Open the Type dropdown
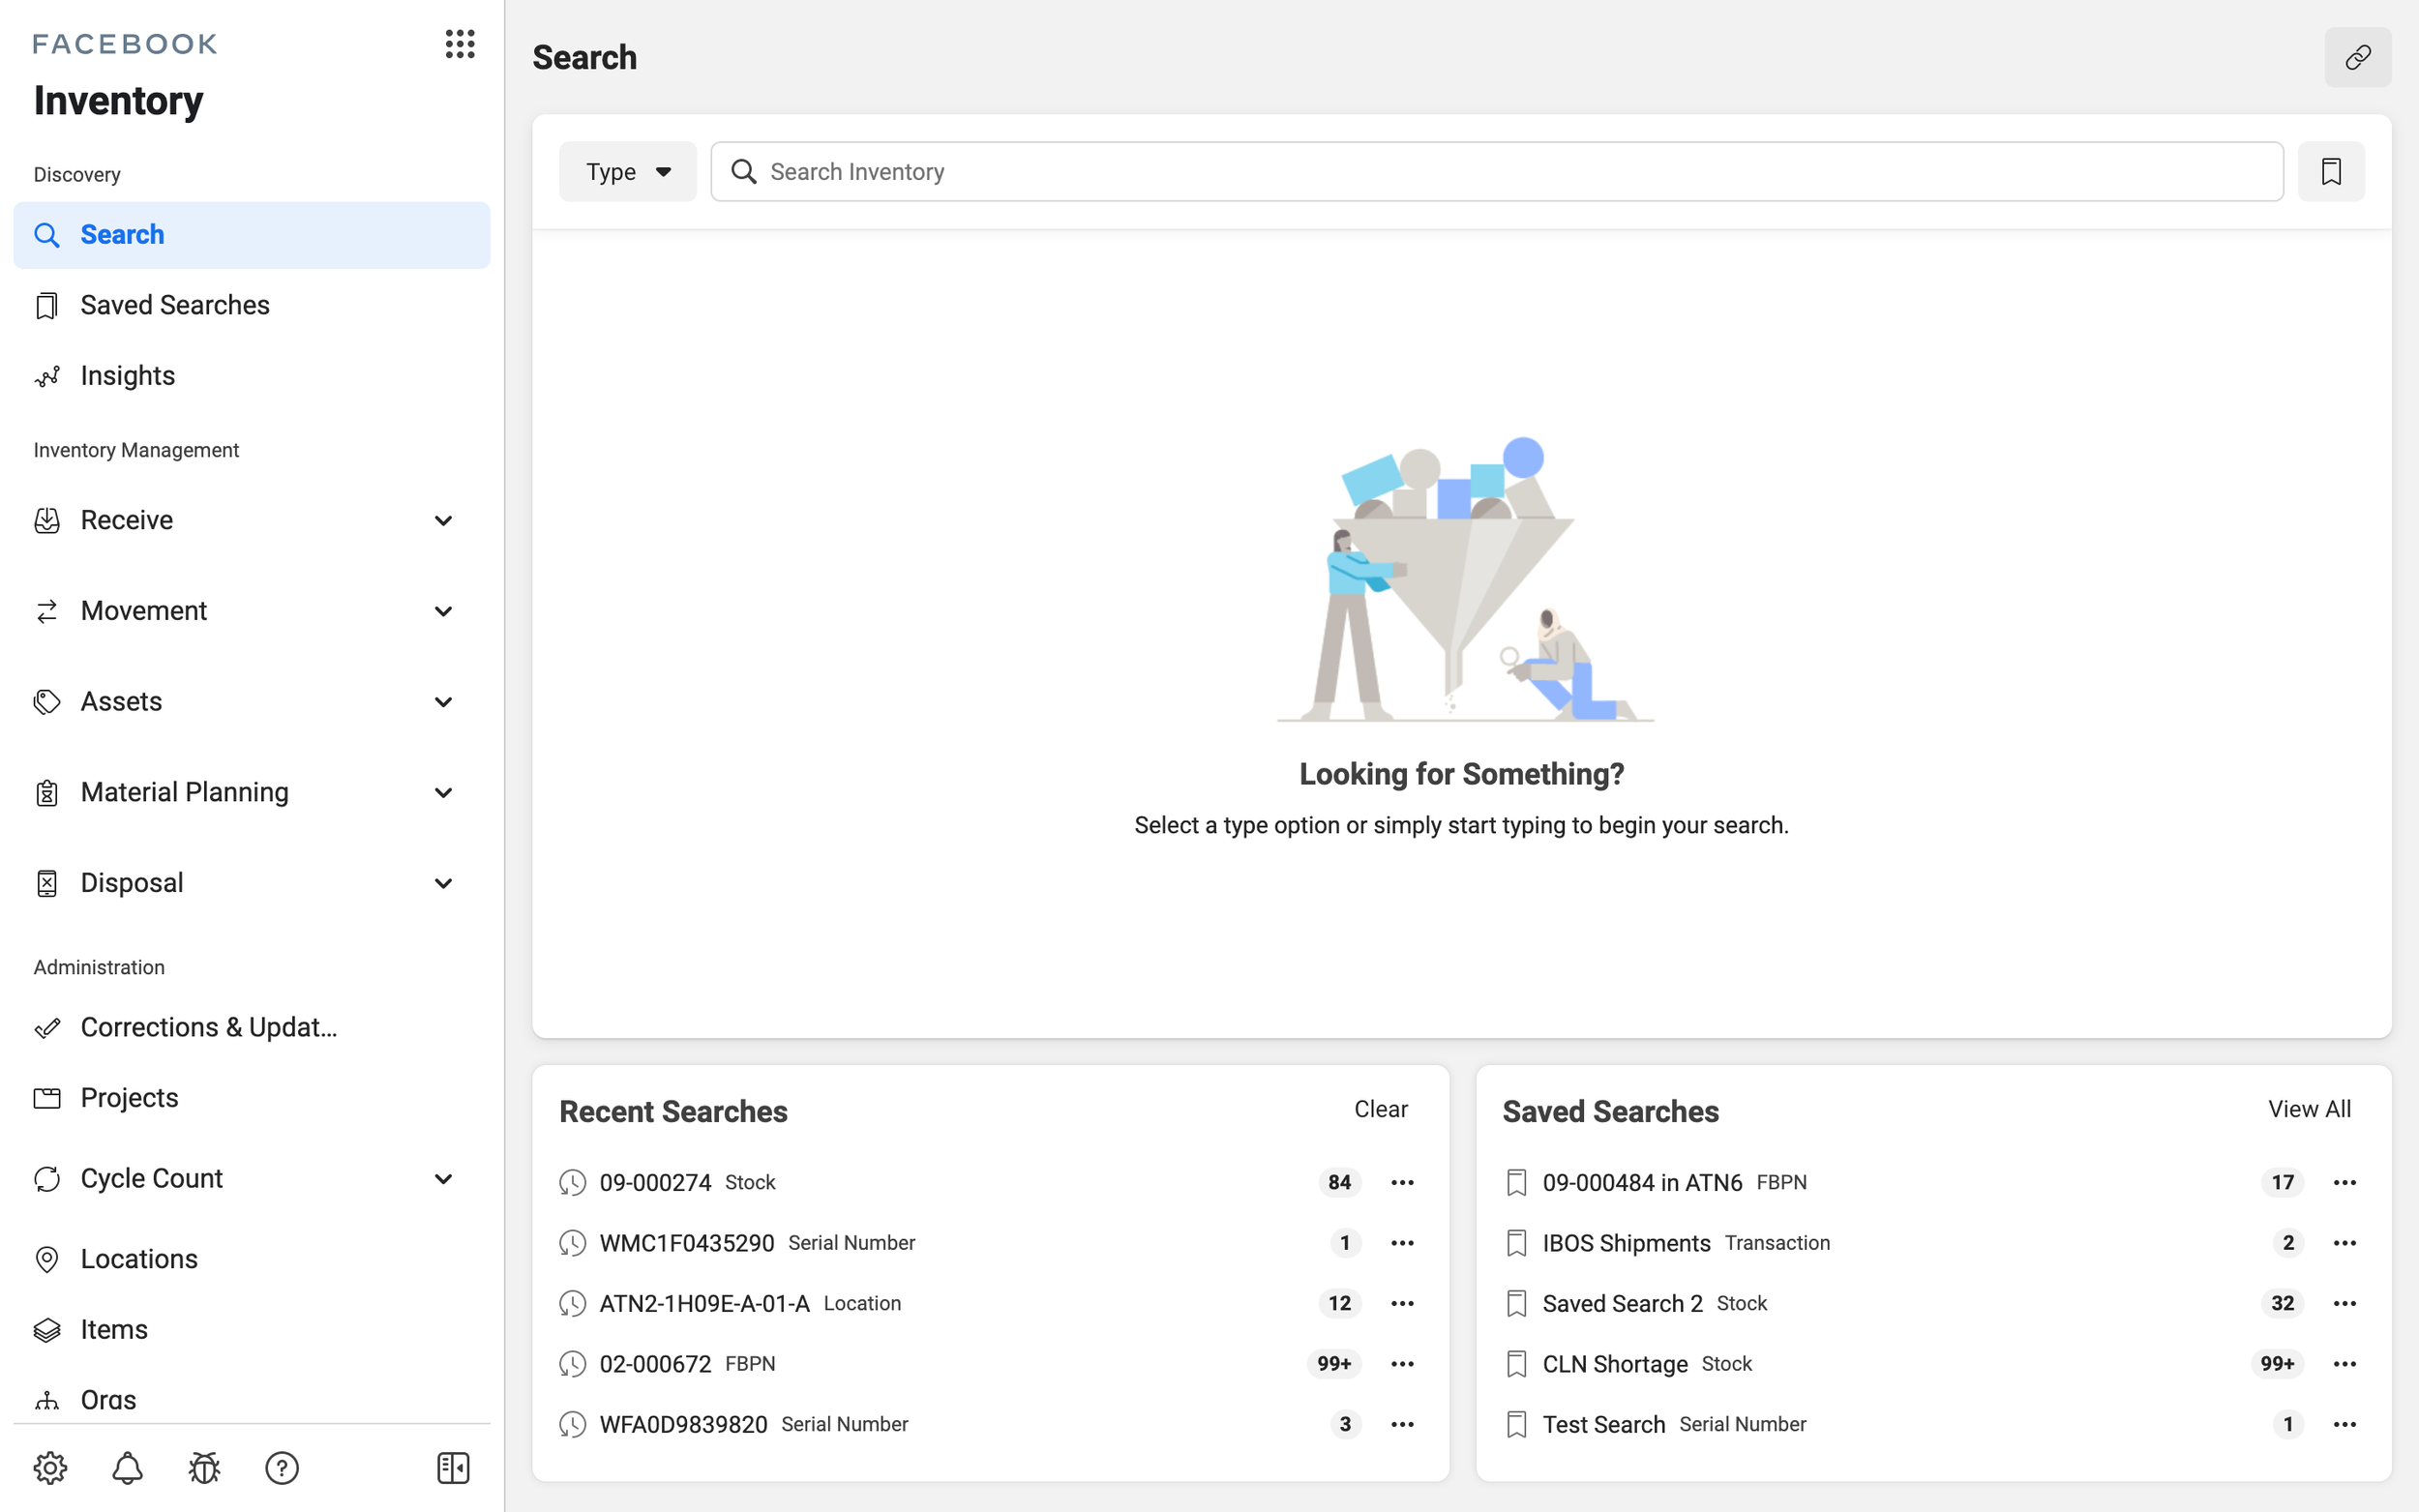 pyautogui.click(x=627, y=172)
